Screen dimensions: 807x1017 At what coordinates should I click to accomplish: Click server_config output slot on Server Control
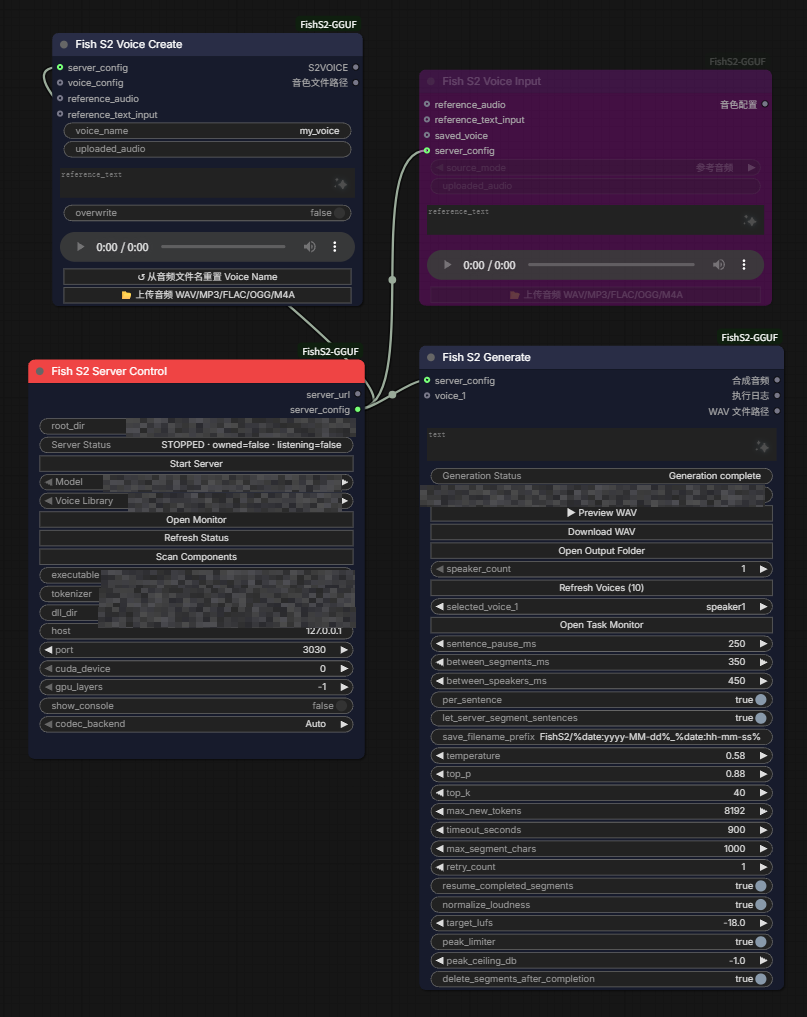tap(357, 410)
